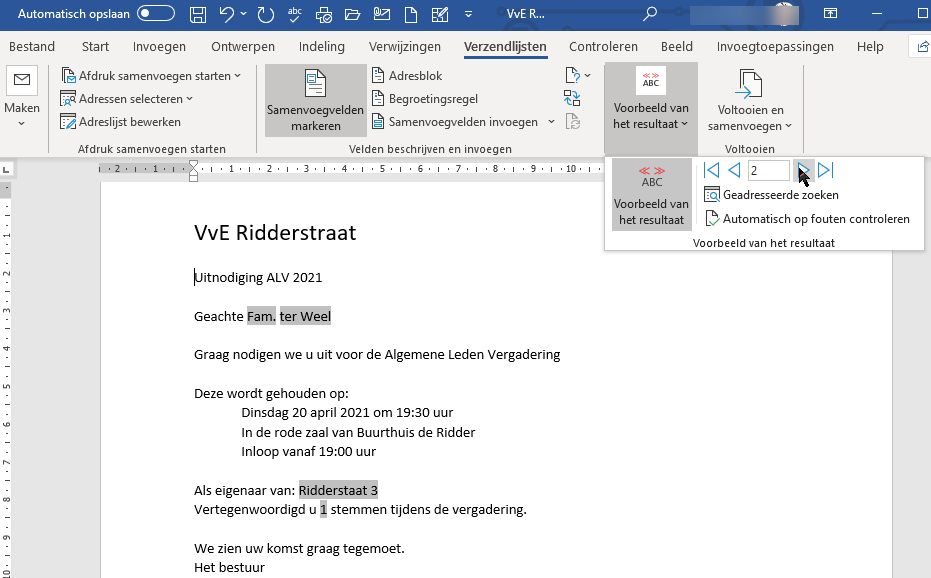The image size is (931, 578).
Task: Click the Share icon at ribbon right
Action: pos(922,46)
